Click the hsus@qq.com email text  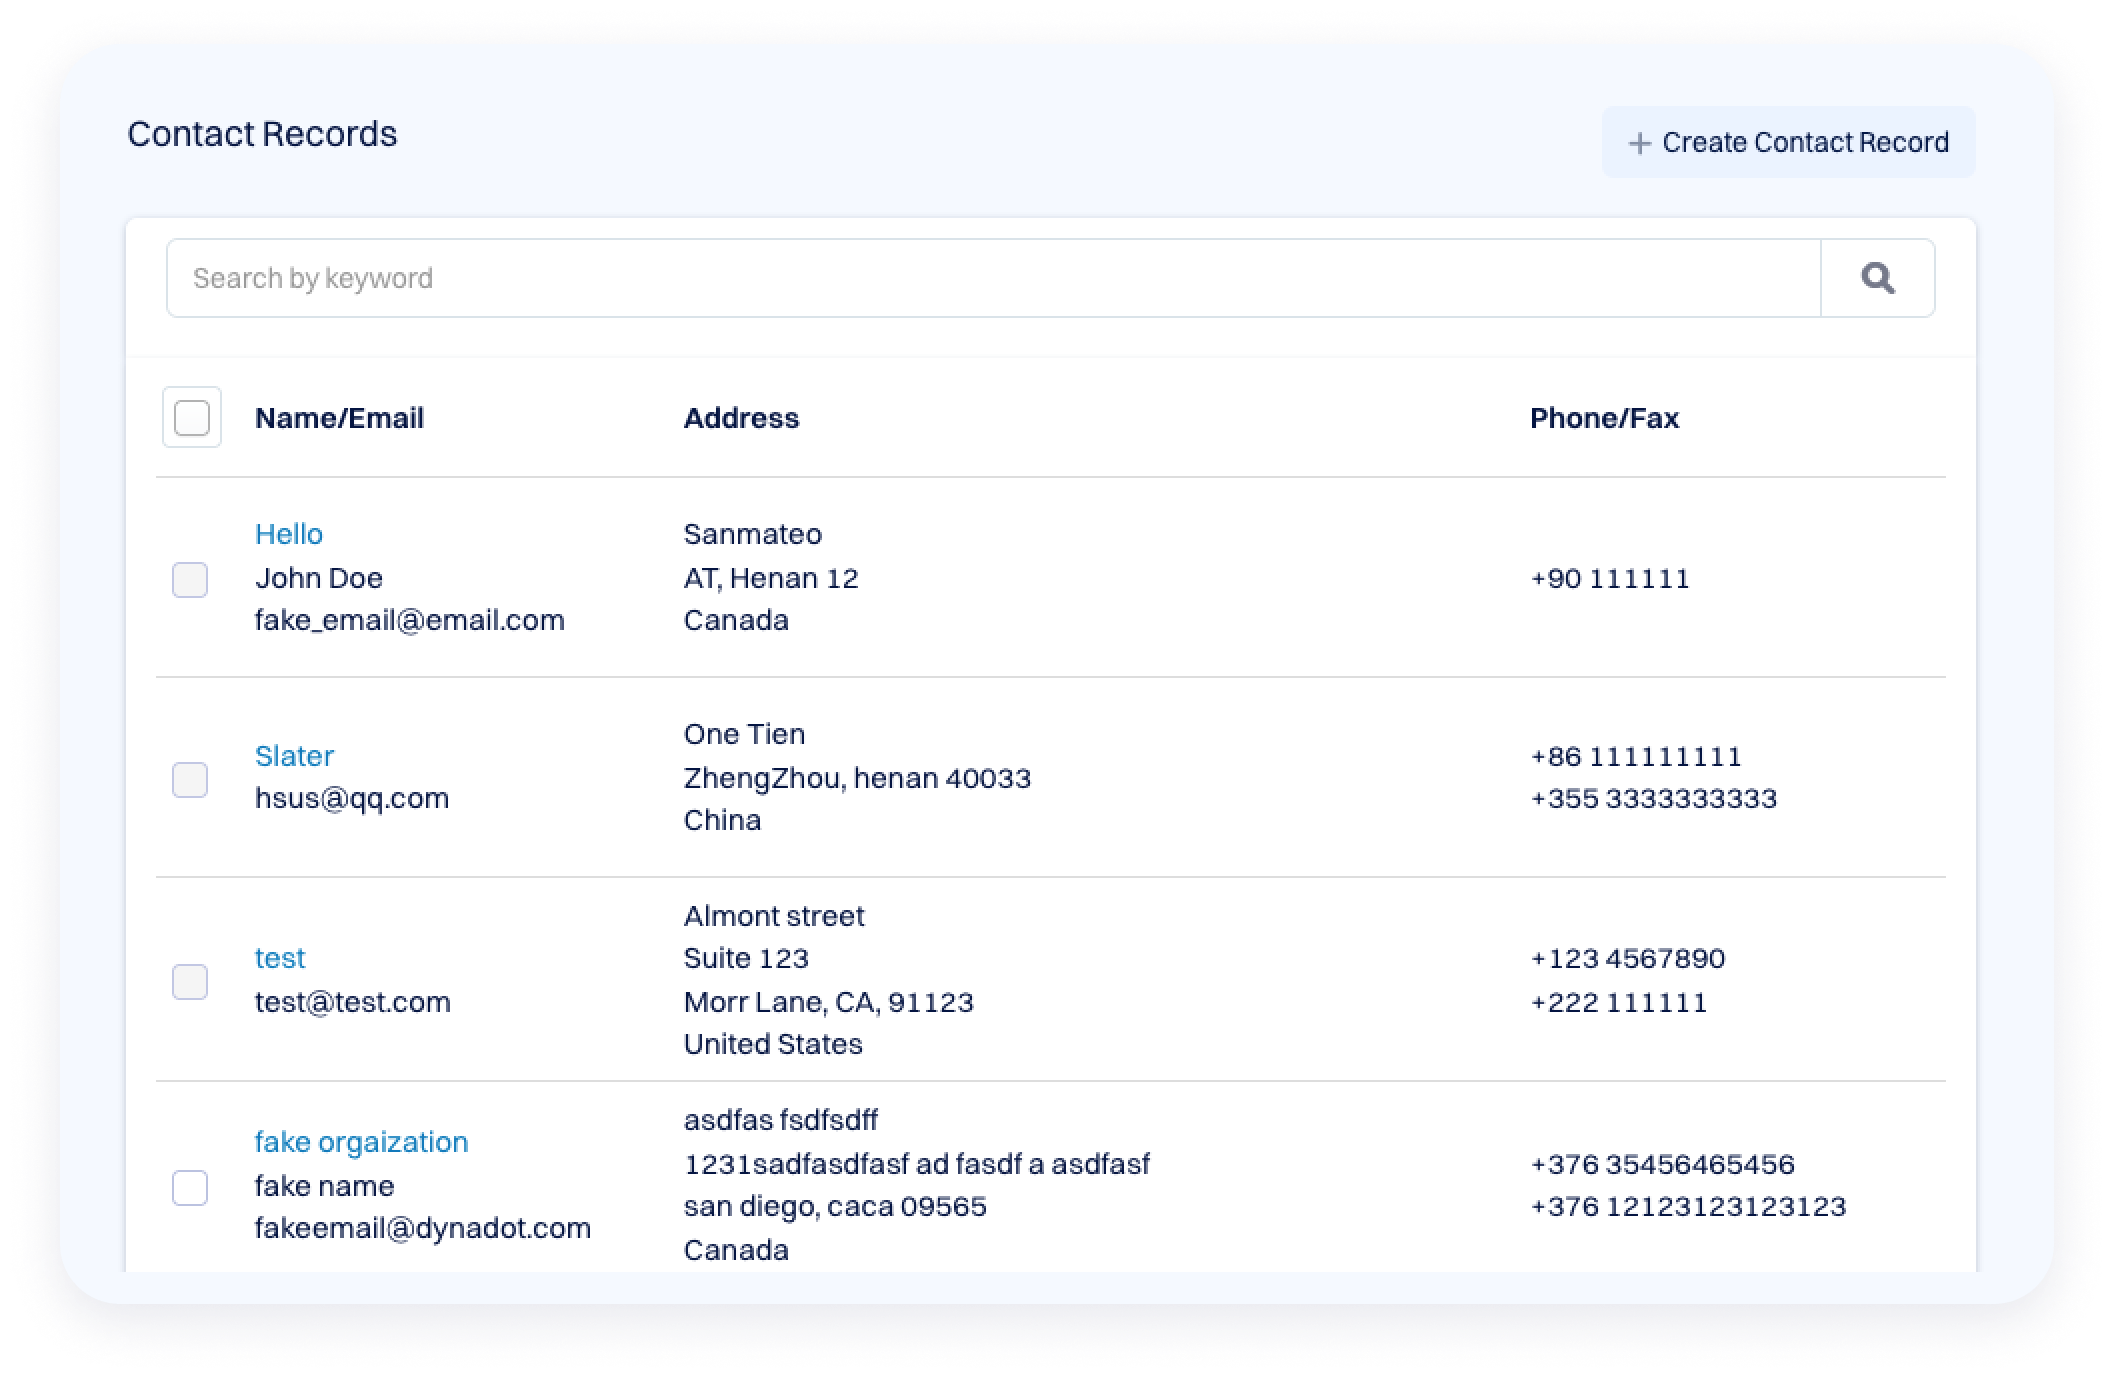(x=351, y=798)
